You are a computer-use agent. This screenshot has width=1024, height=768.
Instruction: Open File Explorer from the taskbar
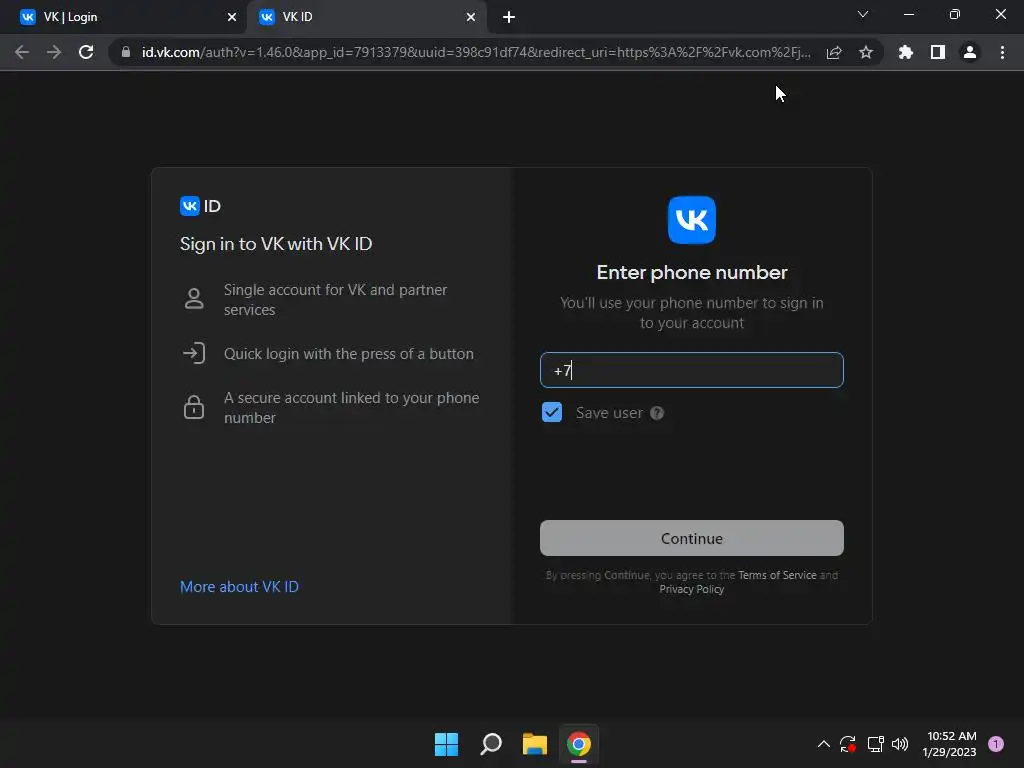coord(535,744)
